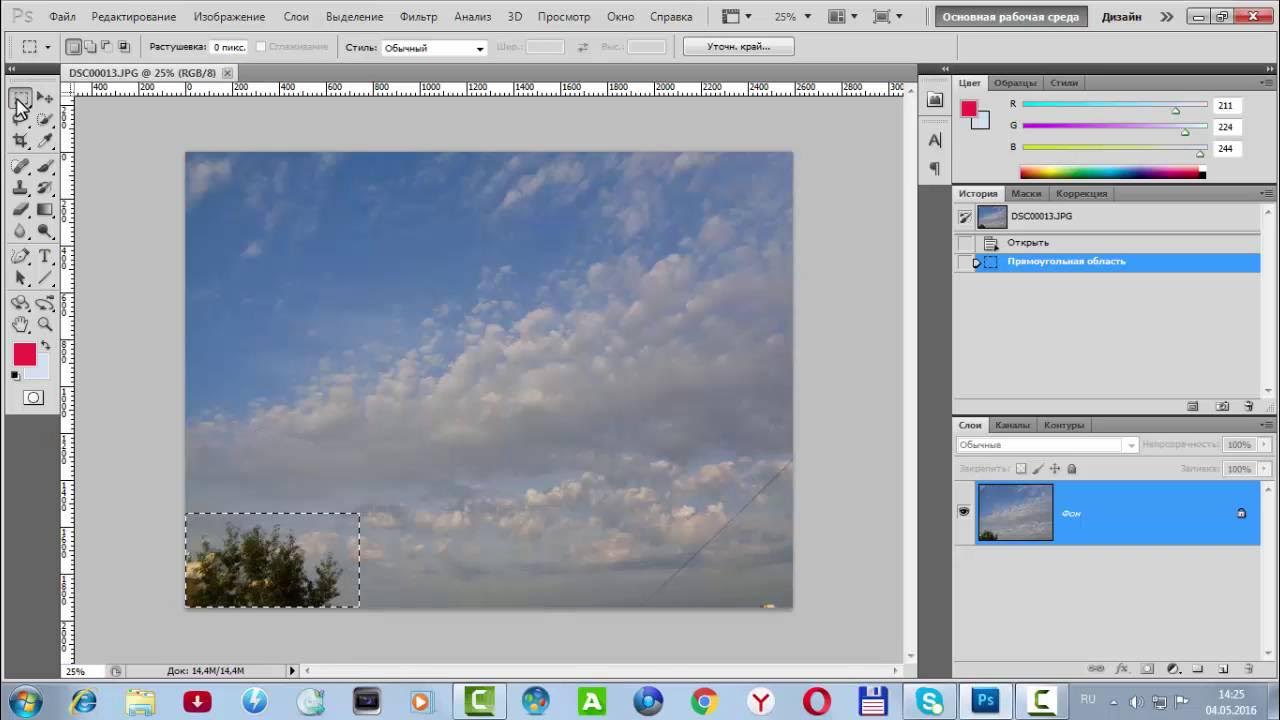Open the Paragraph panel icon

coord(935,168)
